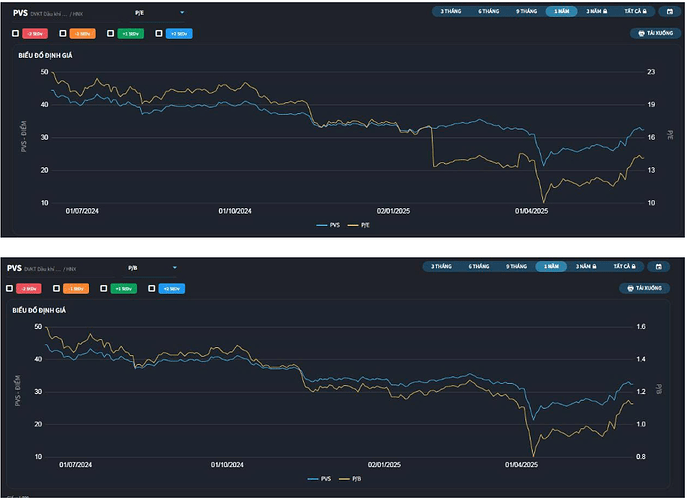Click the 02/01/2025 axis date in P/E chart
The height and width of the screenshot is (500, 687).
click(x=393, y=211)
